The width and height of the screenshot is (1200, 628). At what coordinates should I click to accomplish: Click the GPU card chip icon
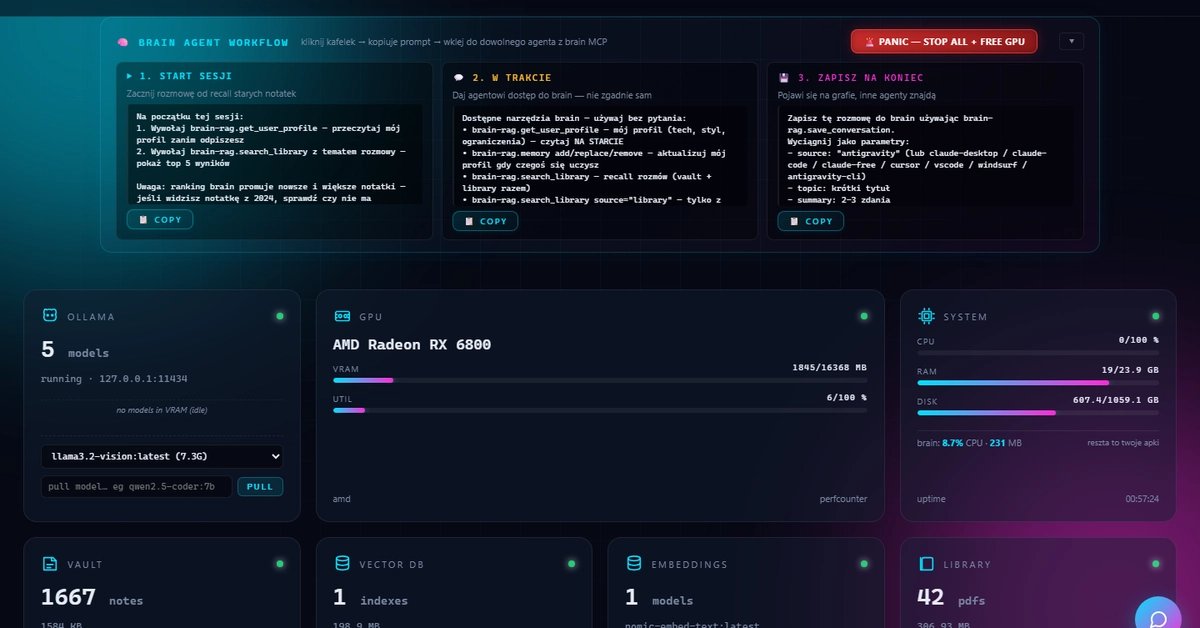[x=341, y=316]
